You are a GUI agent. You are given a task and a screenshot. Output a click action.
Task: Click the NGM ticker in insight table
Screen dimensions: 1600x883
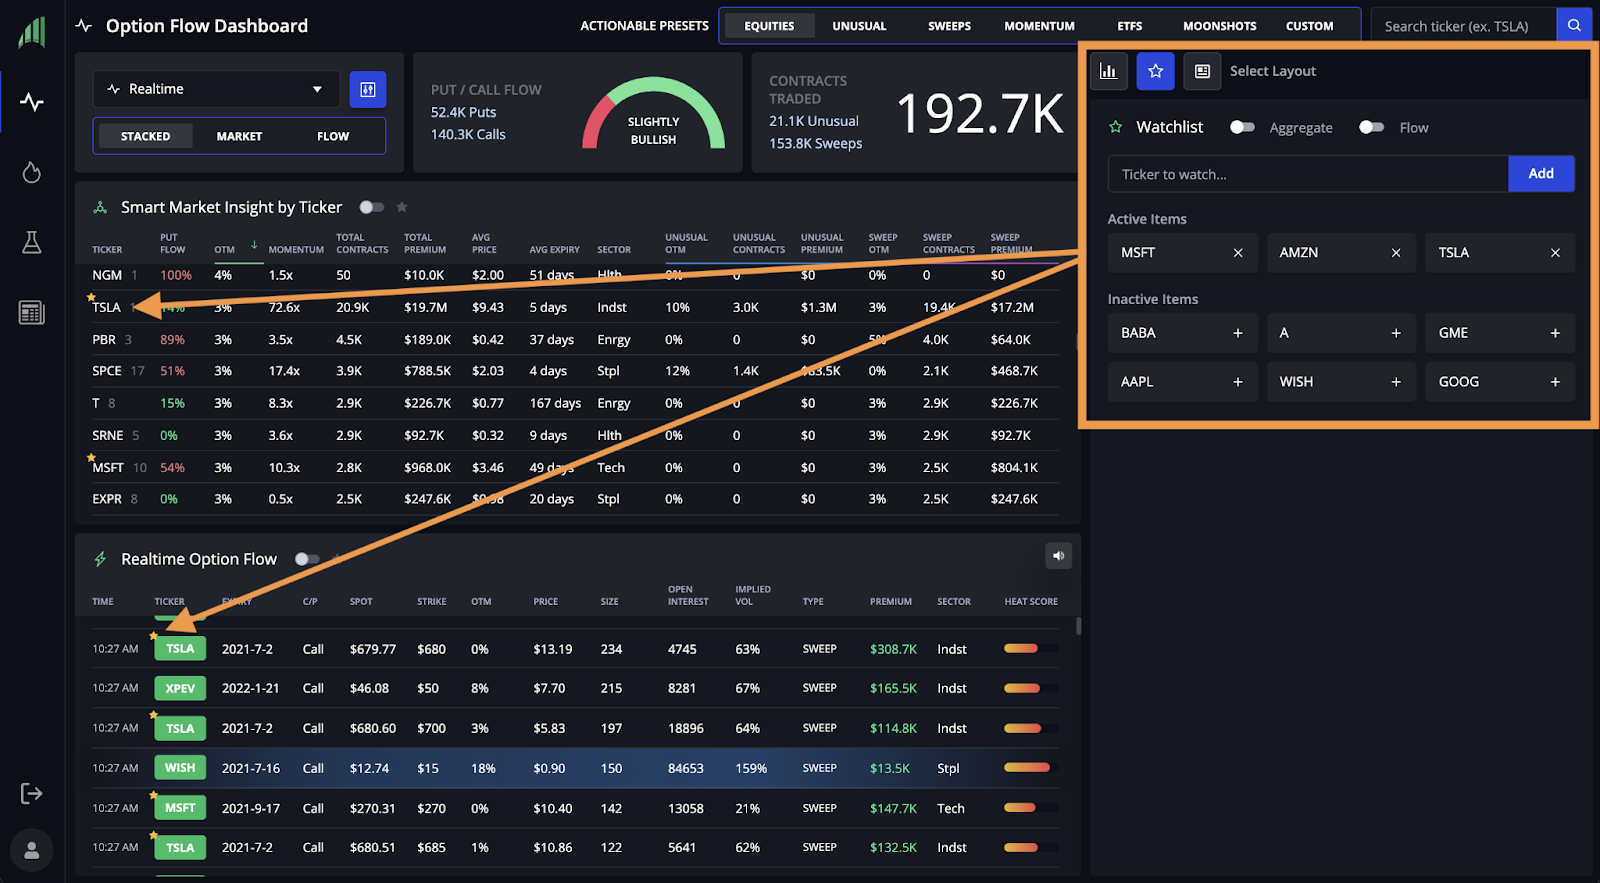point(107,275)
